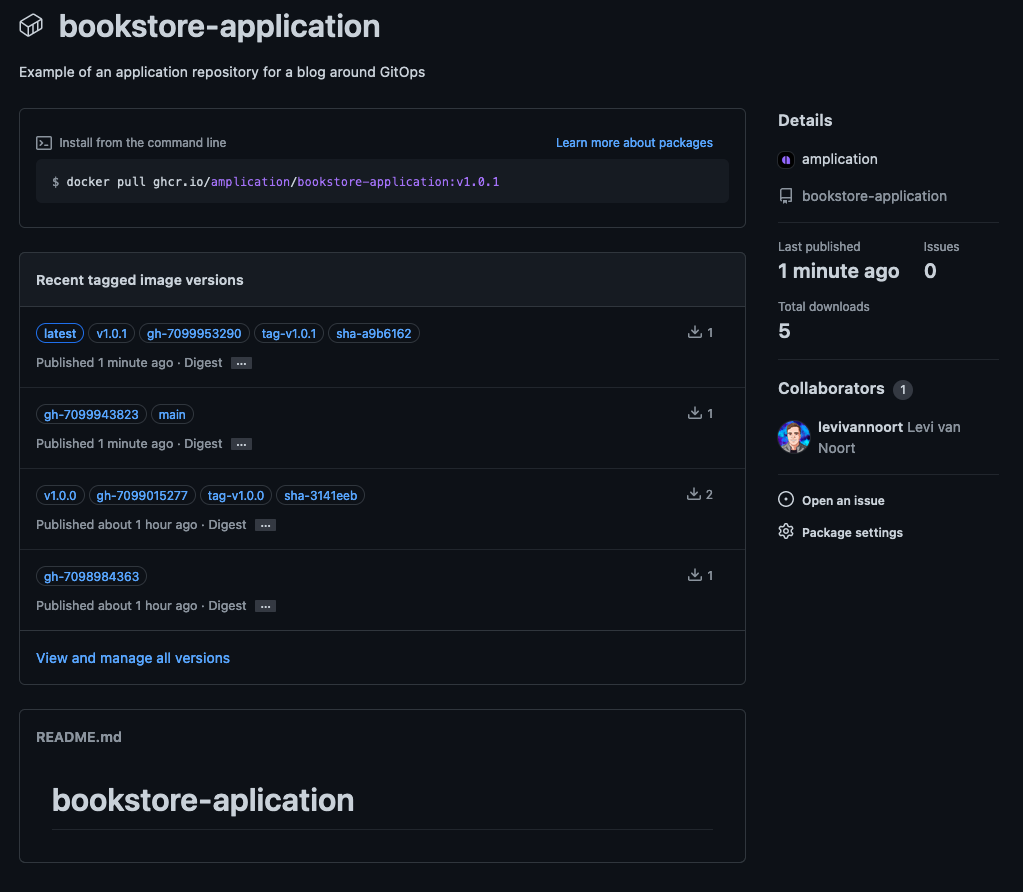This screenshot has height=892, width=1023.
Task: Click the download icon in the gh-7098984363 row
Action: [695, 575]
